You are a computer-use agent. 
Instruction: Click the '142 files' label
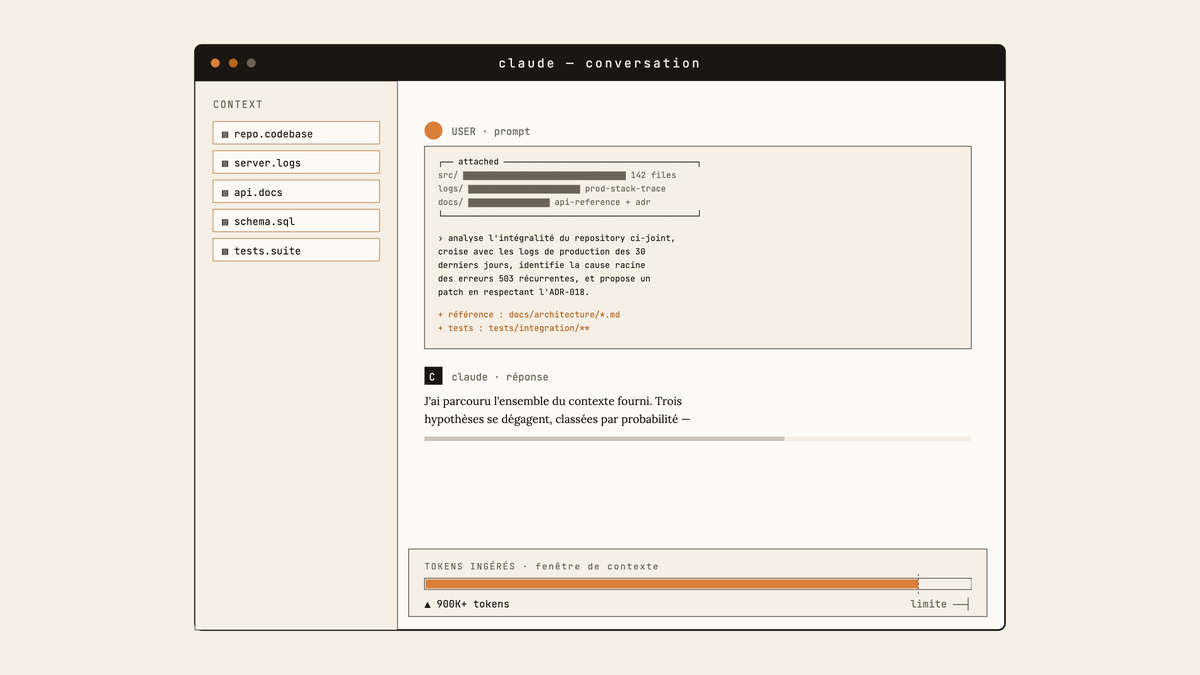pyautogui.click(x=653, y=175)
